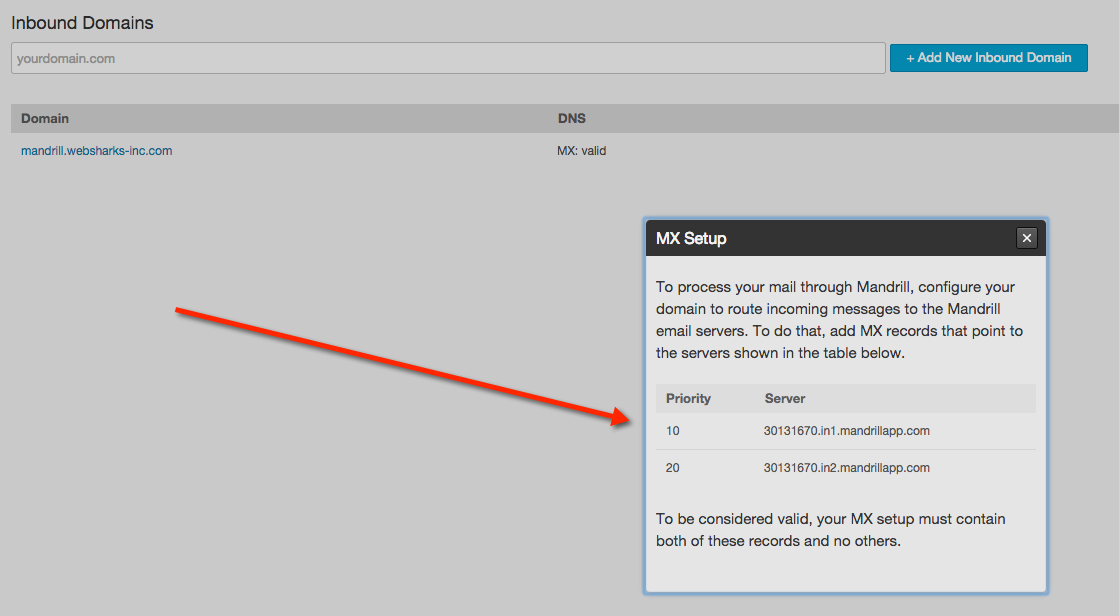The height and width of the screenshot is (616, 1119).
Task: Click the DNS column header
Action: click(x=572, y=118)
